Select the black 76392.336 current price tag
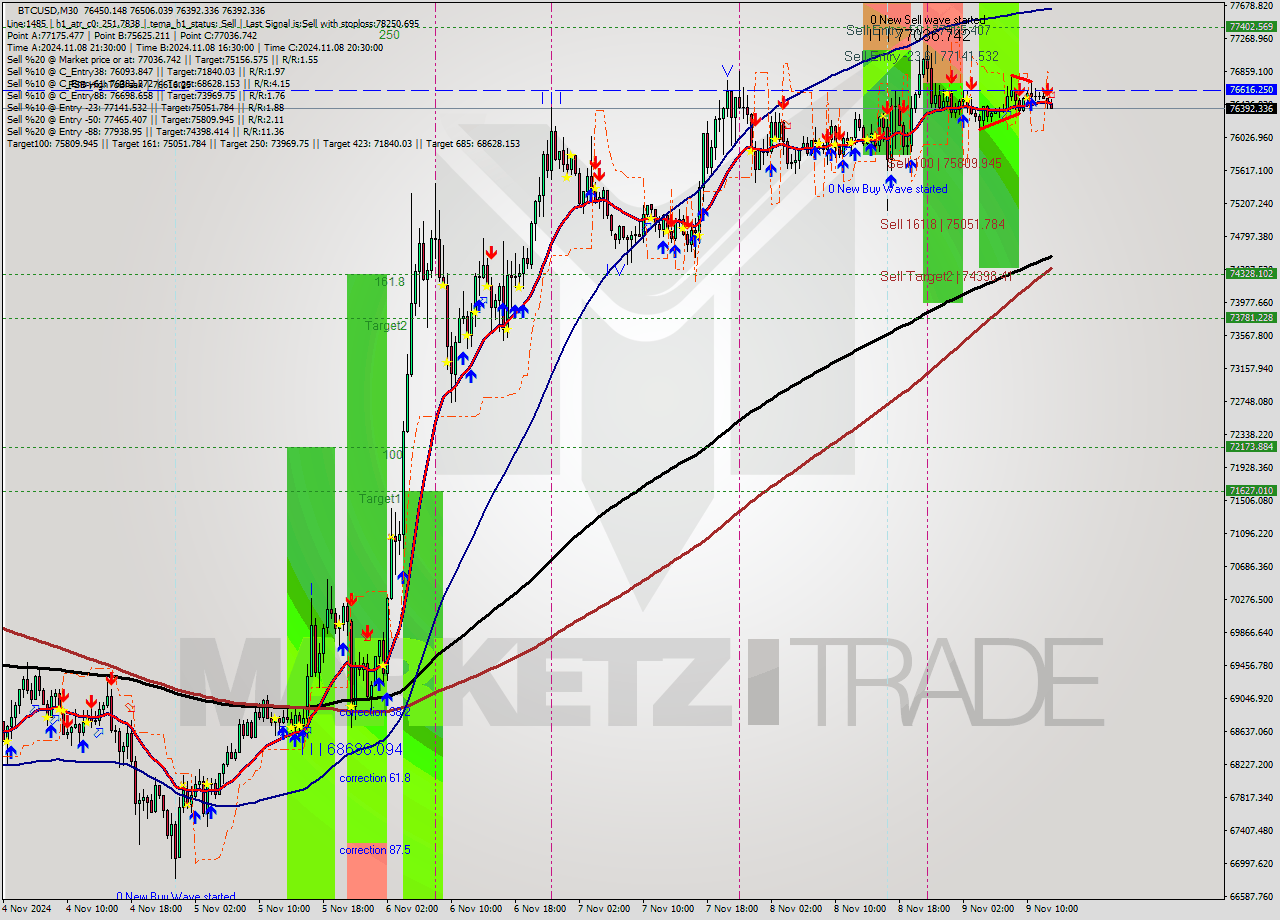Screen dimensions: 1280x920 click(1251, 108)
